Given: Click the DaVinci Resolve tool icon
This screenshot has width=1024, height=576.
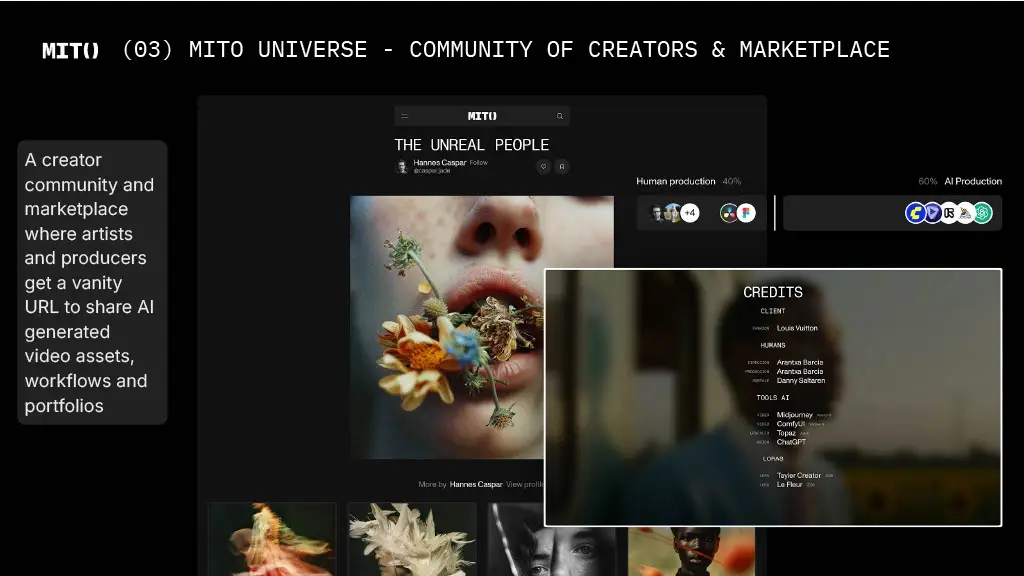Looking at the screenshot, I should pos(729,213).
